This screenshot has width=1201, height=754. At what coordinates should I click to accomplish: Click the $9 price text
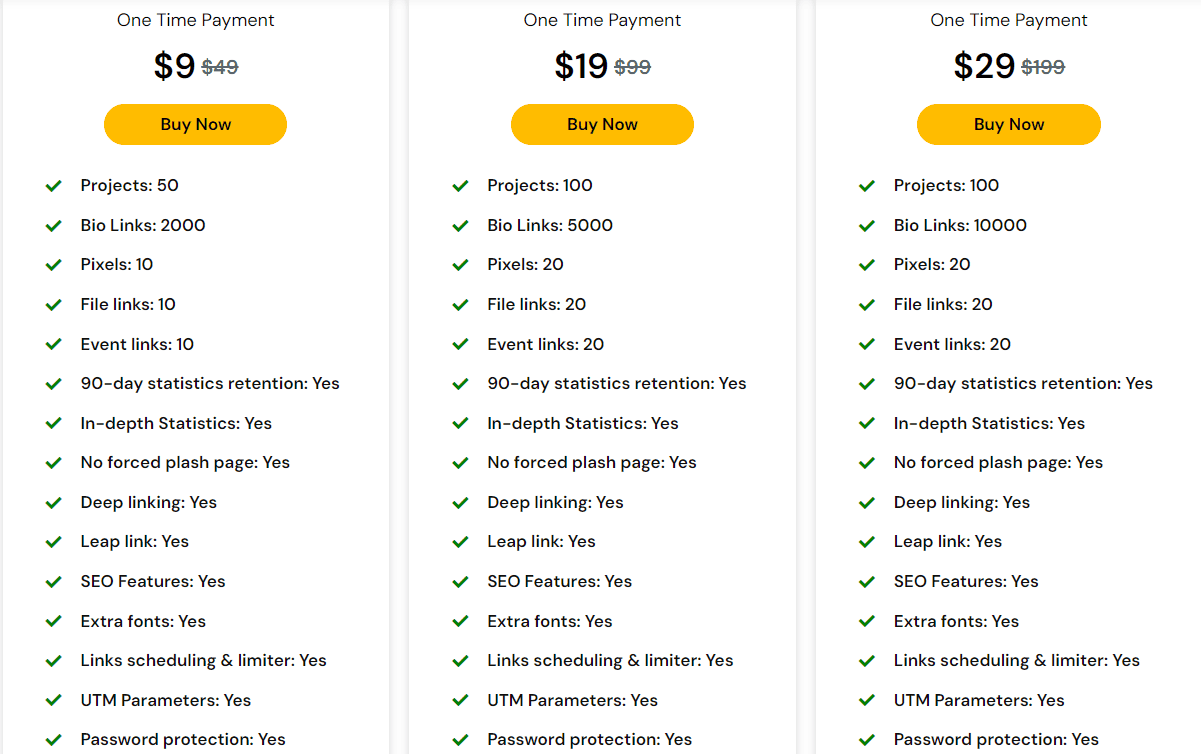coord(174,66)
